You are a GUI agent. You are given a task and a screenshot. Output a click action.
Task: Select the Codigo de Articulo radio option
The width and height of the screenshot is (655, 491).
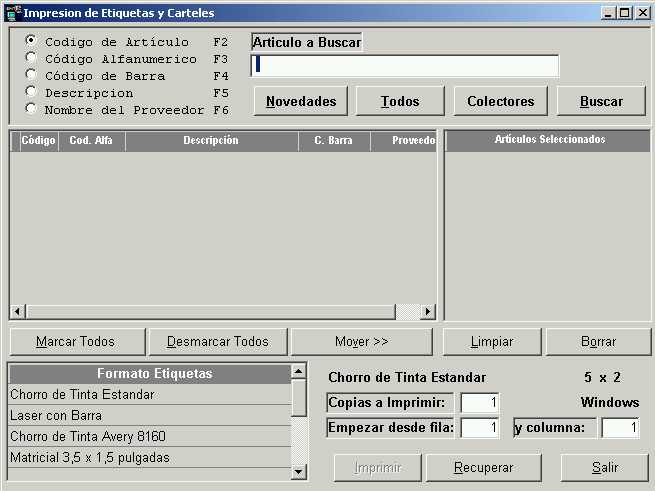coord(31,41)
